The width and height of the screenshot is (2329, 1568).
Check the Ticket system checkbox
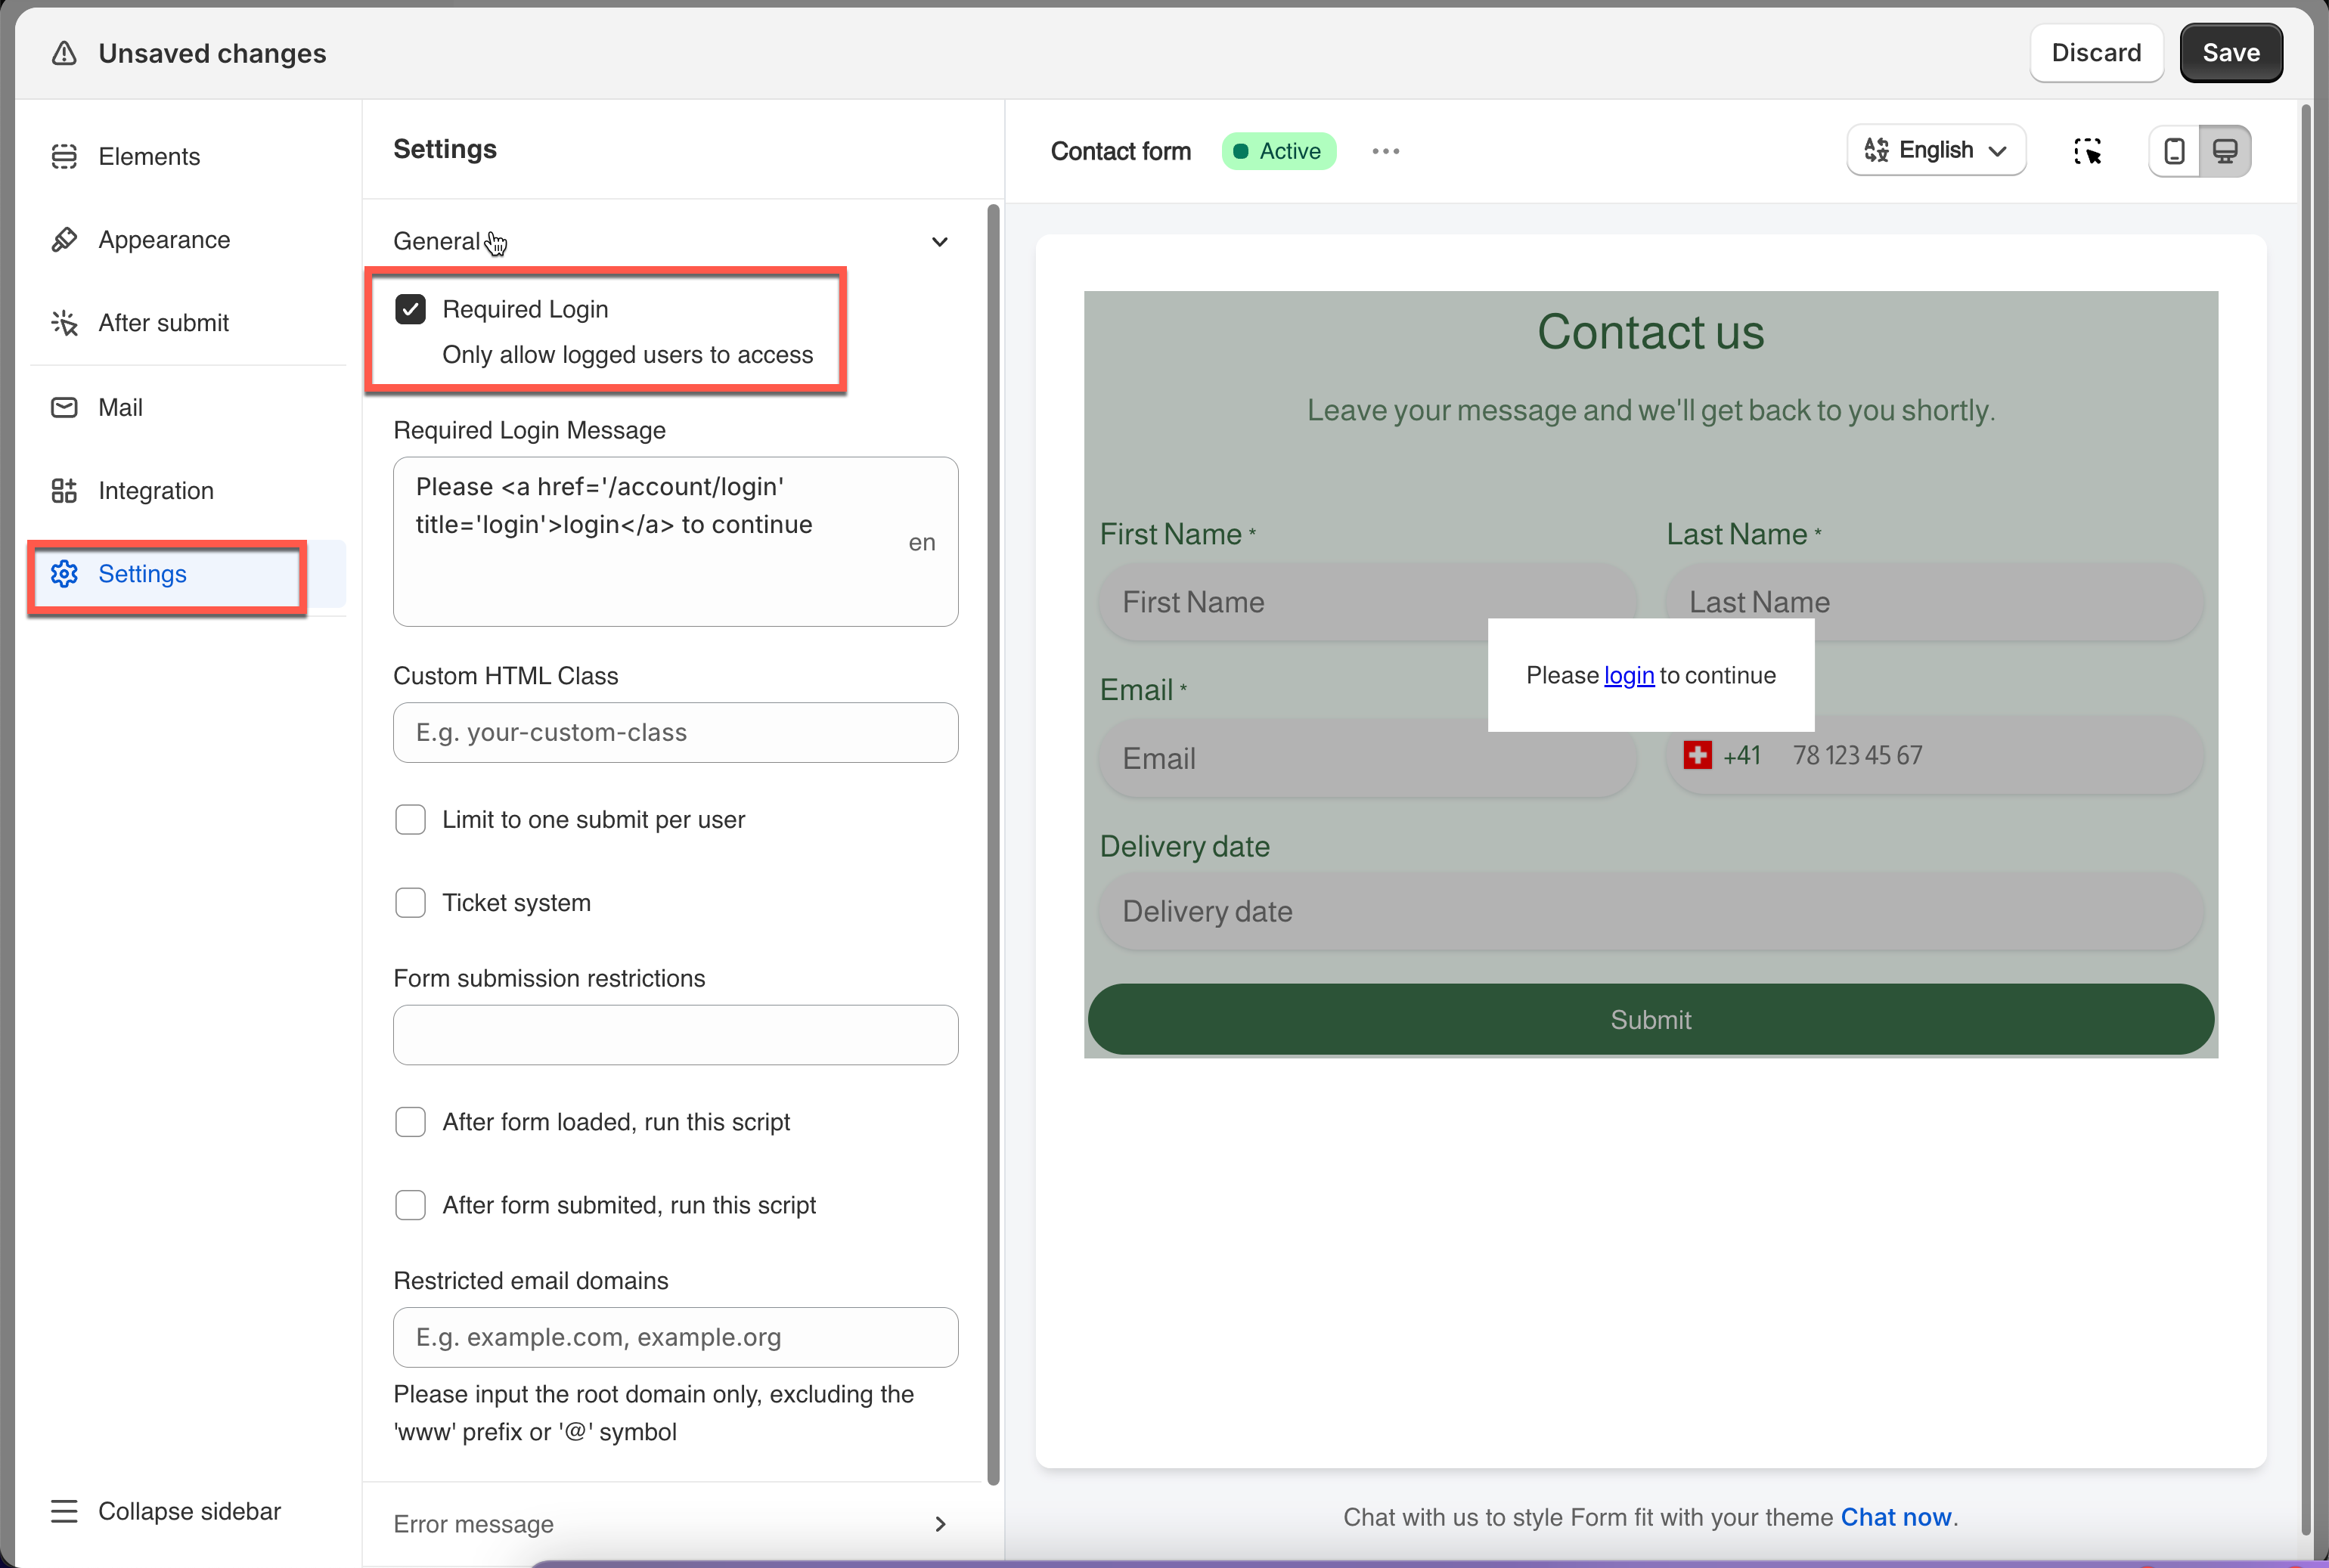pos(410,902)
